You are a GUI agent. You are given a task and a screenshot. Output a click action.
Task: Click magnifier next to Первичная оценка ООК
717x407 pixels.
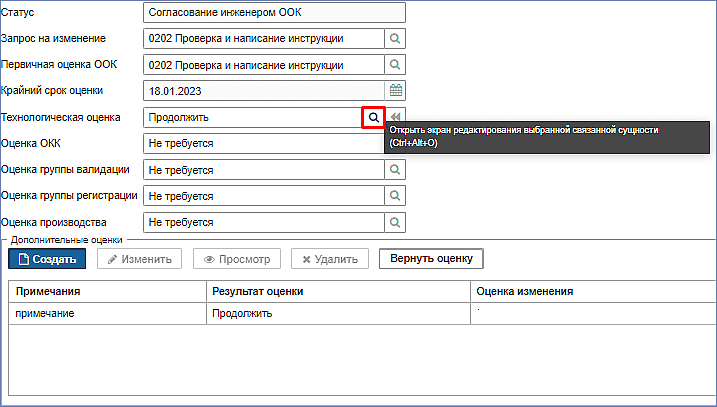(x=395, y=65)
